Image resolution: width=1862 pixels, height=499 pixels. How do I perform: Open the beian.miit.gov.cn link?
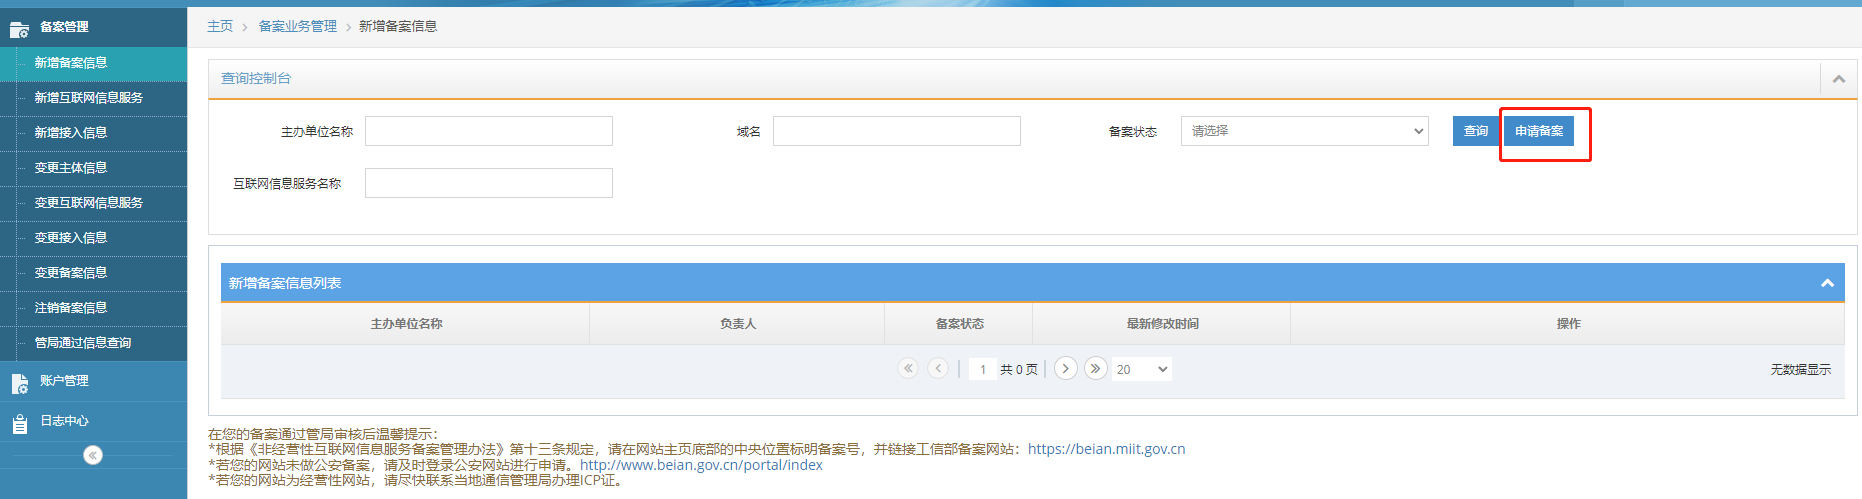pos(1106,449)
